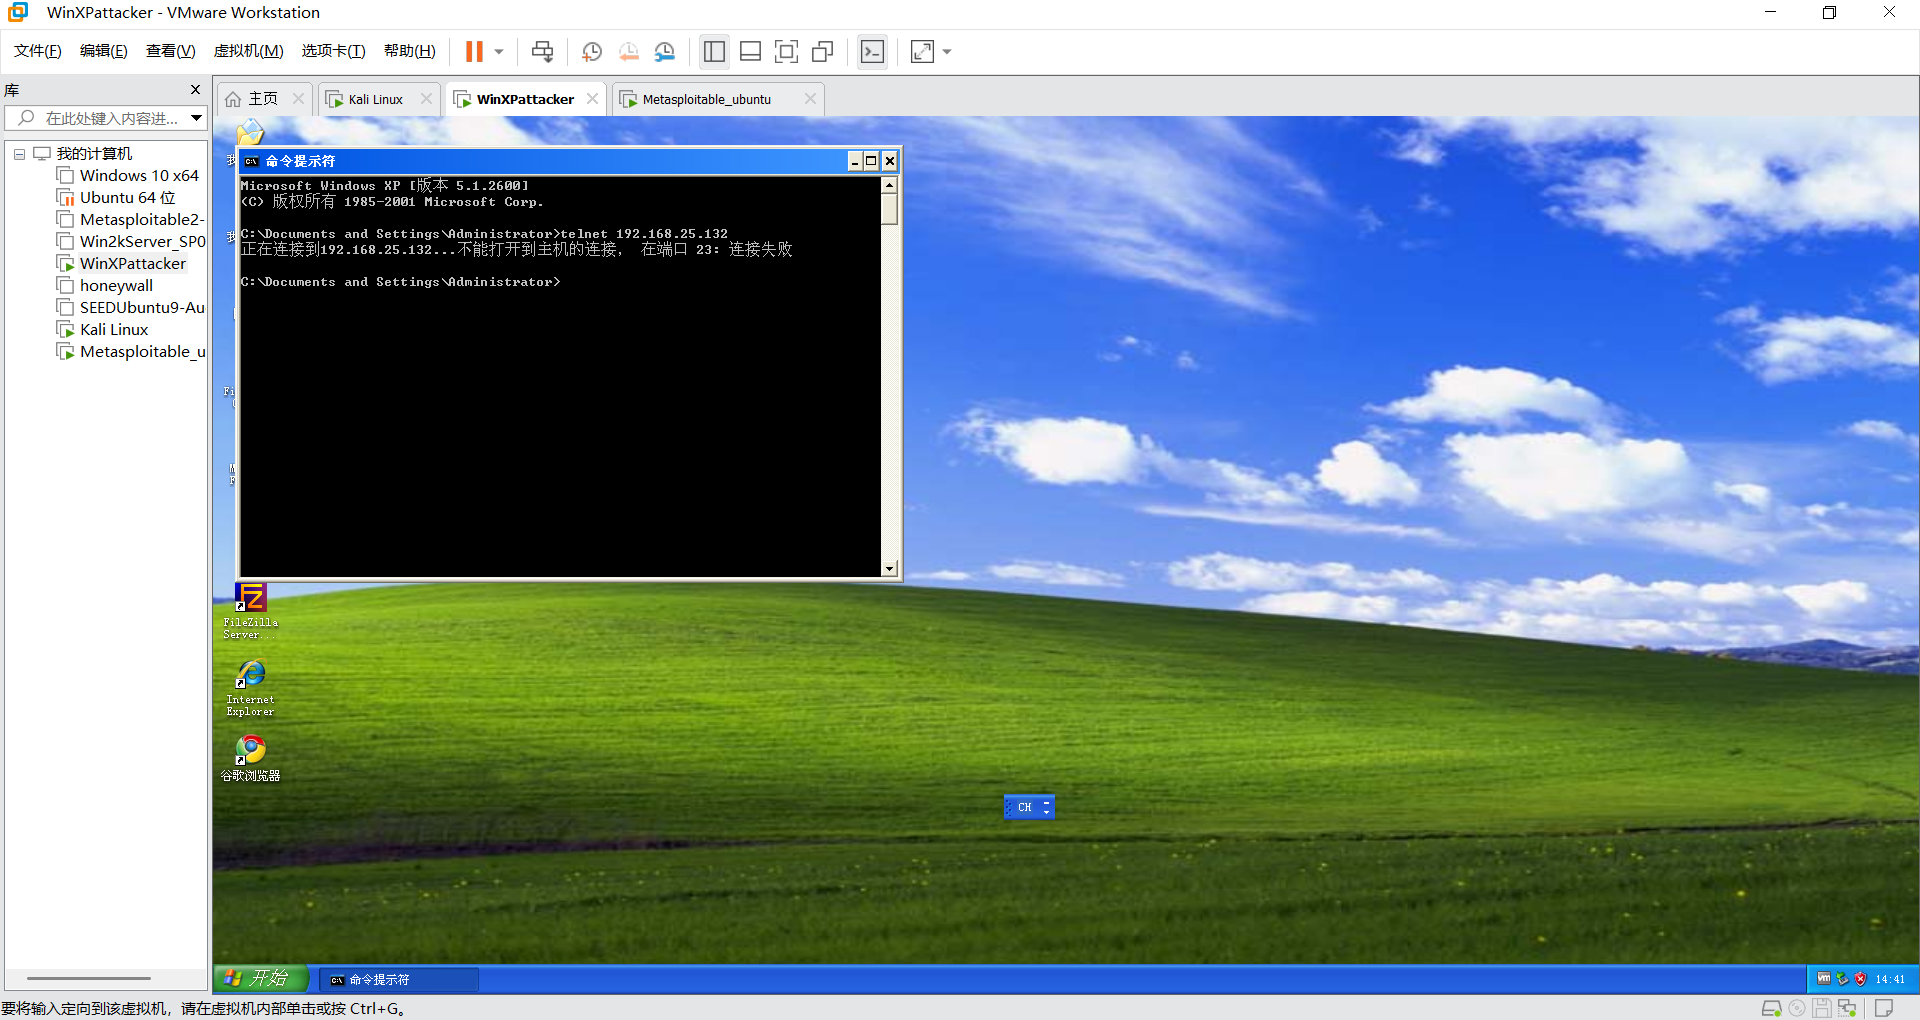Switch to the Kali Linux tab
The width and height of the screenshot is (1920, 1020).
pos(375,99)
